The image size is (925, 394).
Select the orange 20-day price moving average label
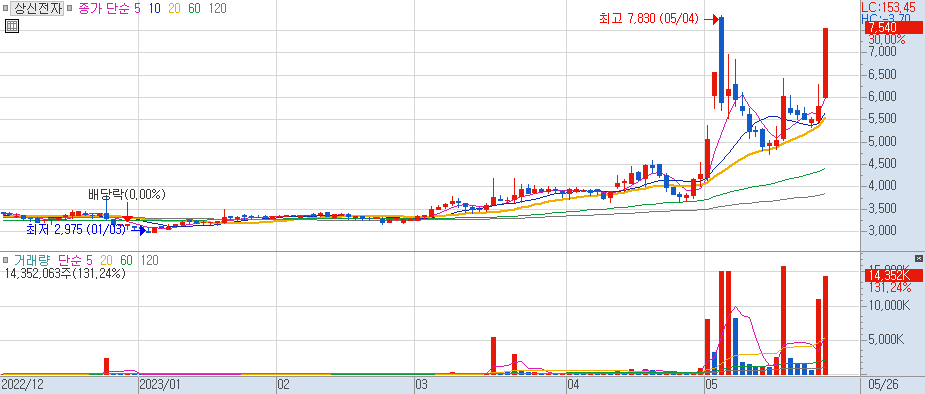[x=175, y=8]
